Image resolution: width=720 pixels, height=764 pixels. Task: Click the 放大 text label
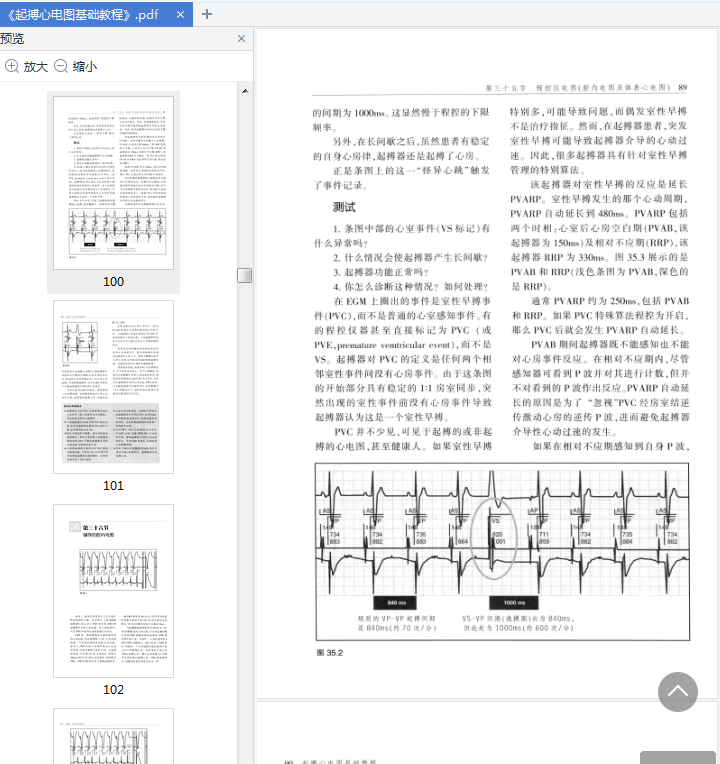pyautogui.click(x=36, y=66)
